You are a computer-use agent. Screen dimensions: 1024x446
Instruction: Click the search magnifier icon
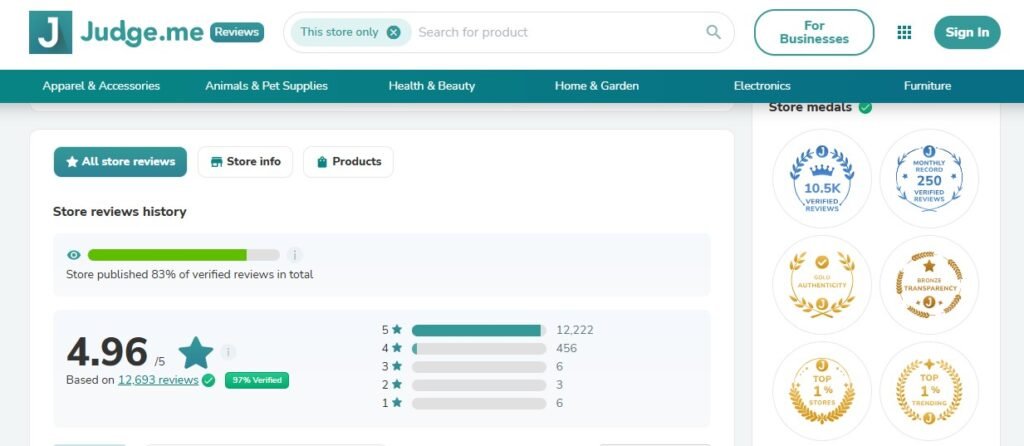point(713,32)
